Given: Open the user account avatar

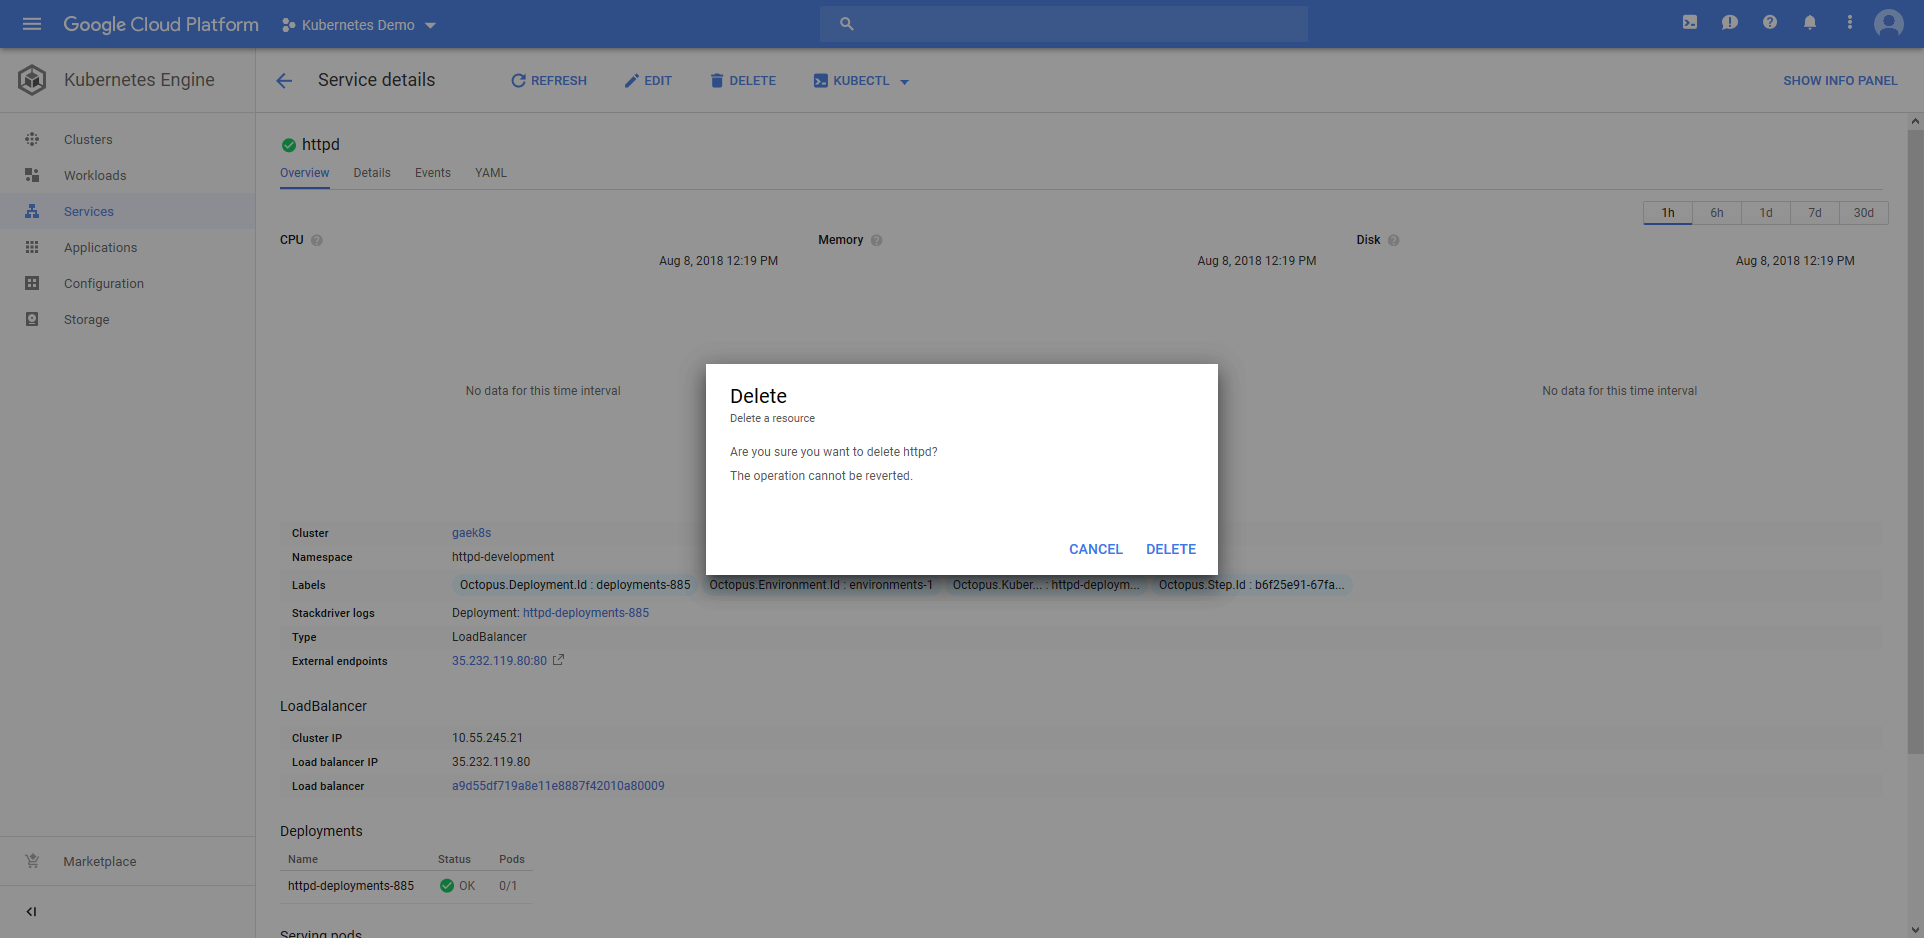Looking at the screenshot, I should click(x=1888, y=23).
